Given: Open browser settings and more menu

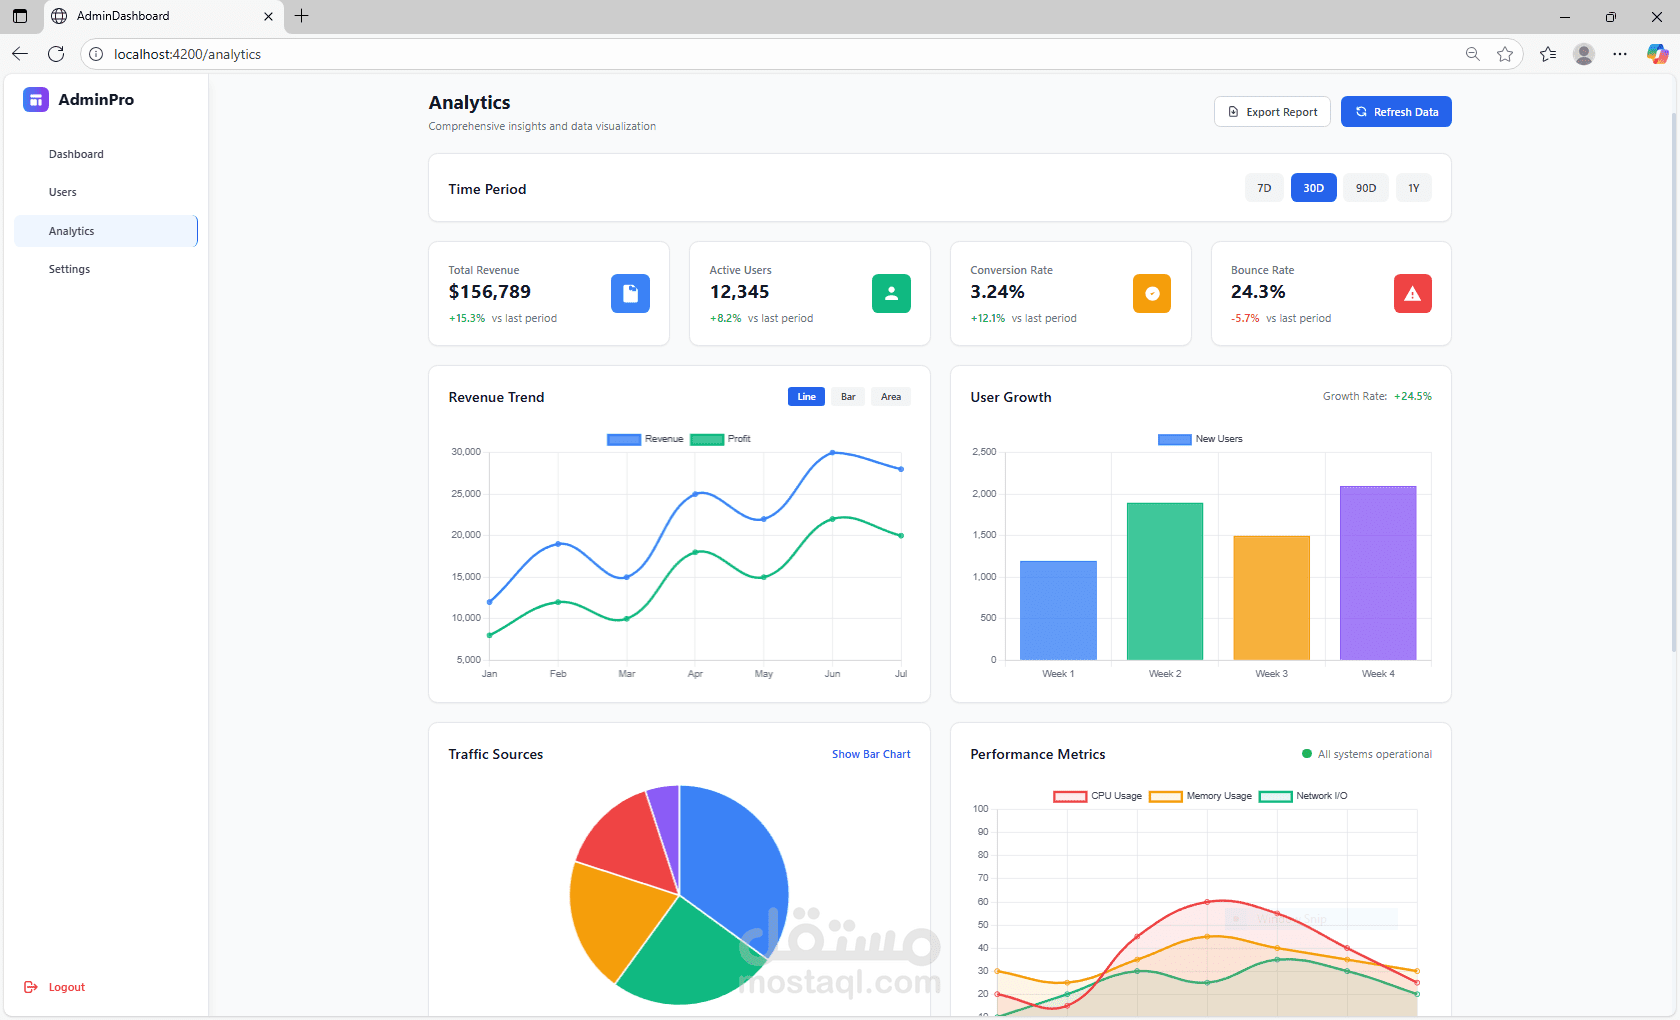Looking at the screenshot, I should [1620, 54].
